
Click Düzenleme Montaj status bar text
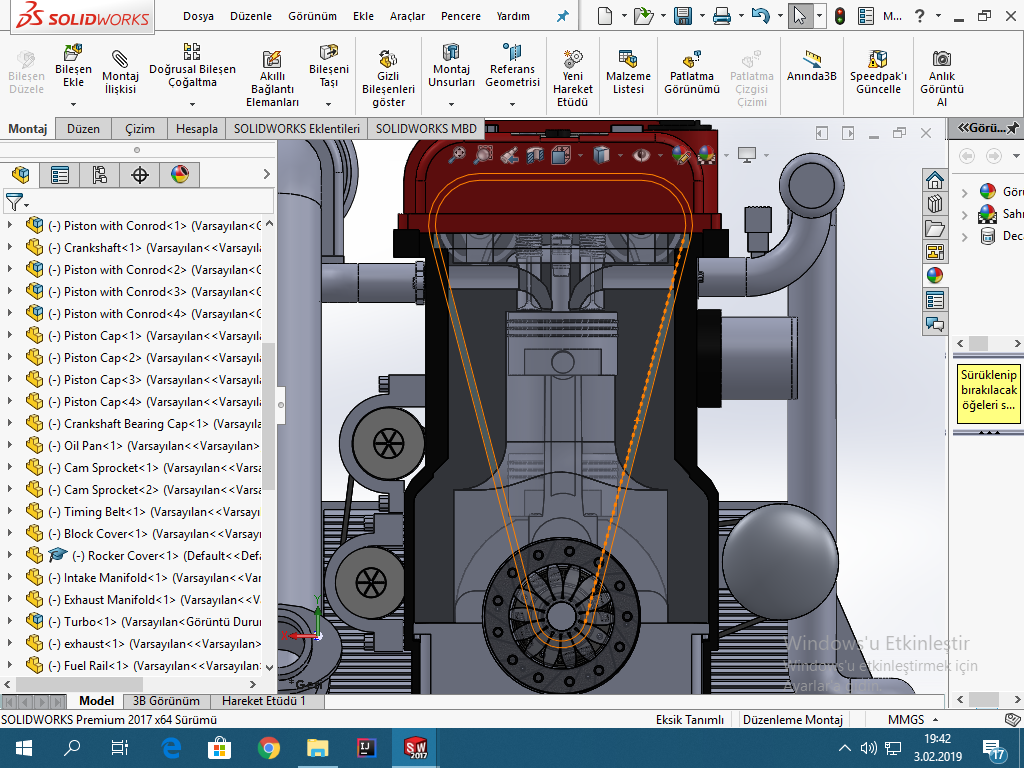[x=793, y=720]
